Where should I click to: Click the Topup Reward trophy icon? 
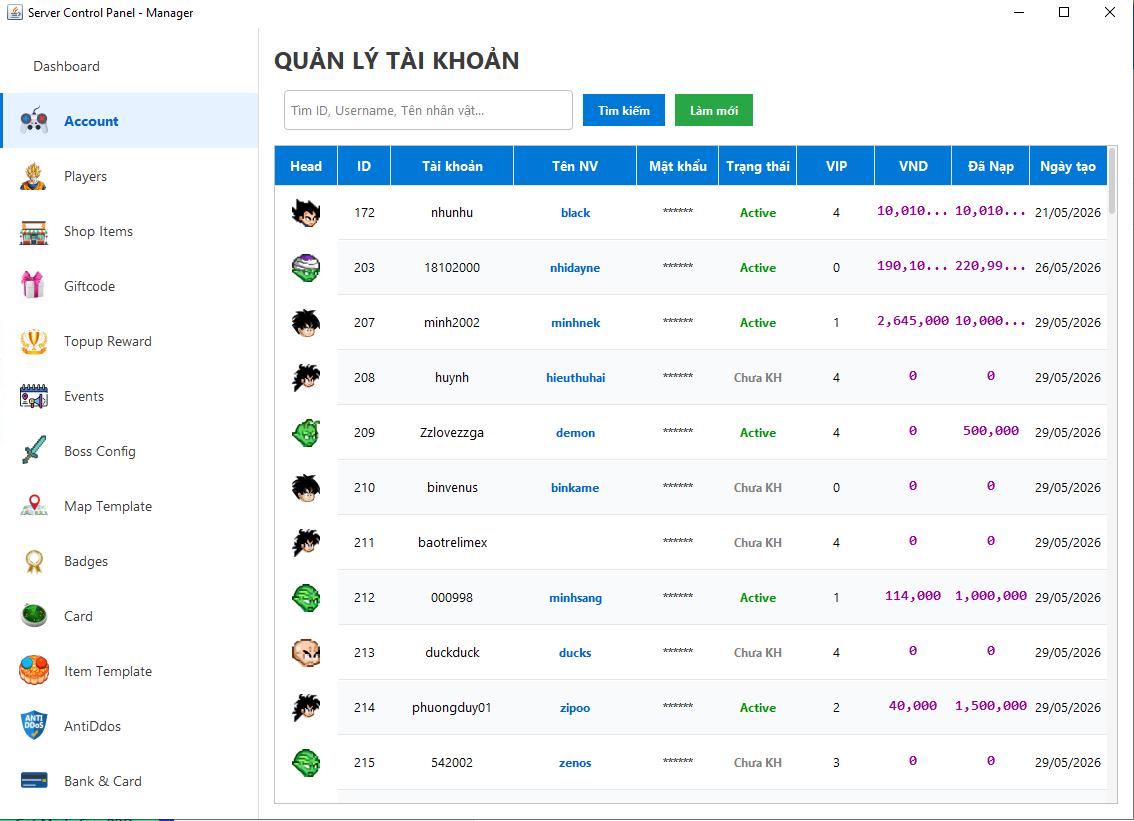pyautogui.click(x=34, y=341)
